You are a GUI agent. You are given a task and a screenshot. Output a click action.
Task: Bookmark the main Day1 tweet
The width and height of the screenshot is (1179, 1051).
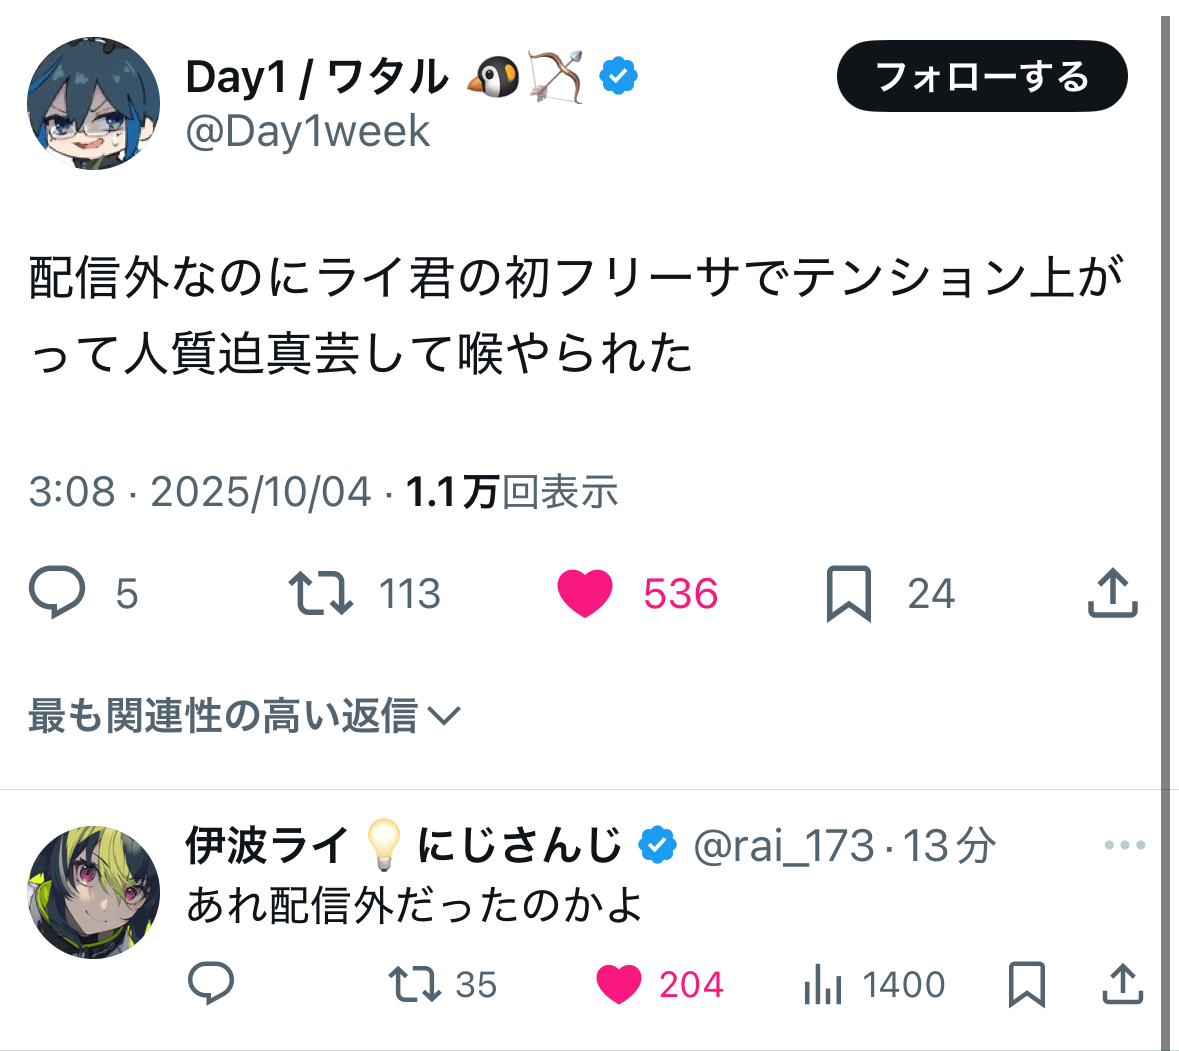tap(848, 593)
